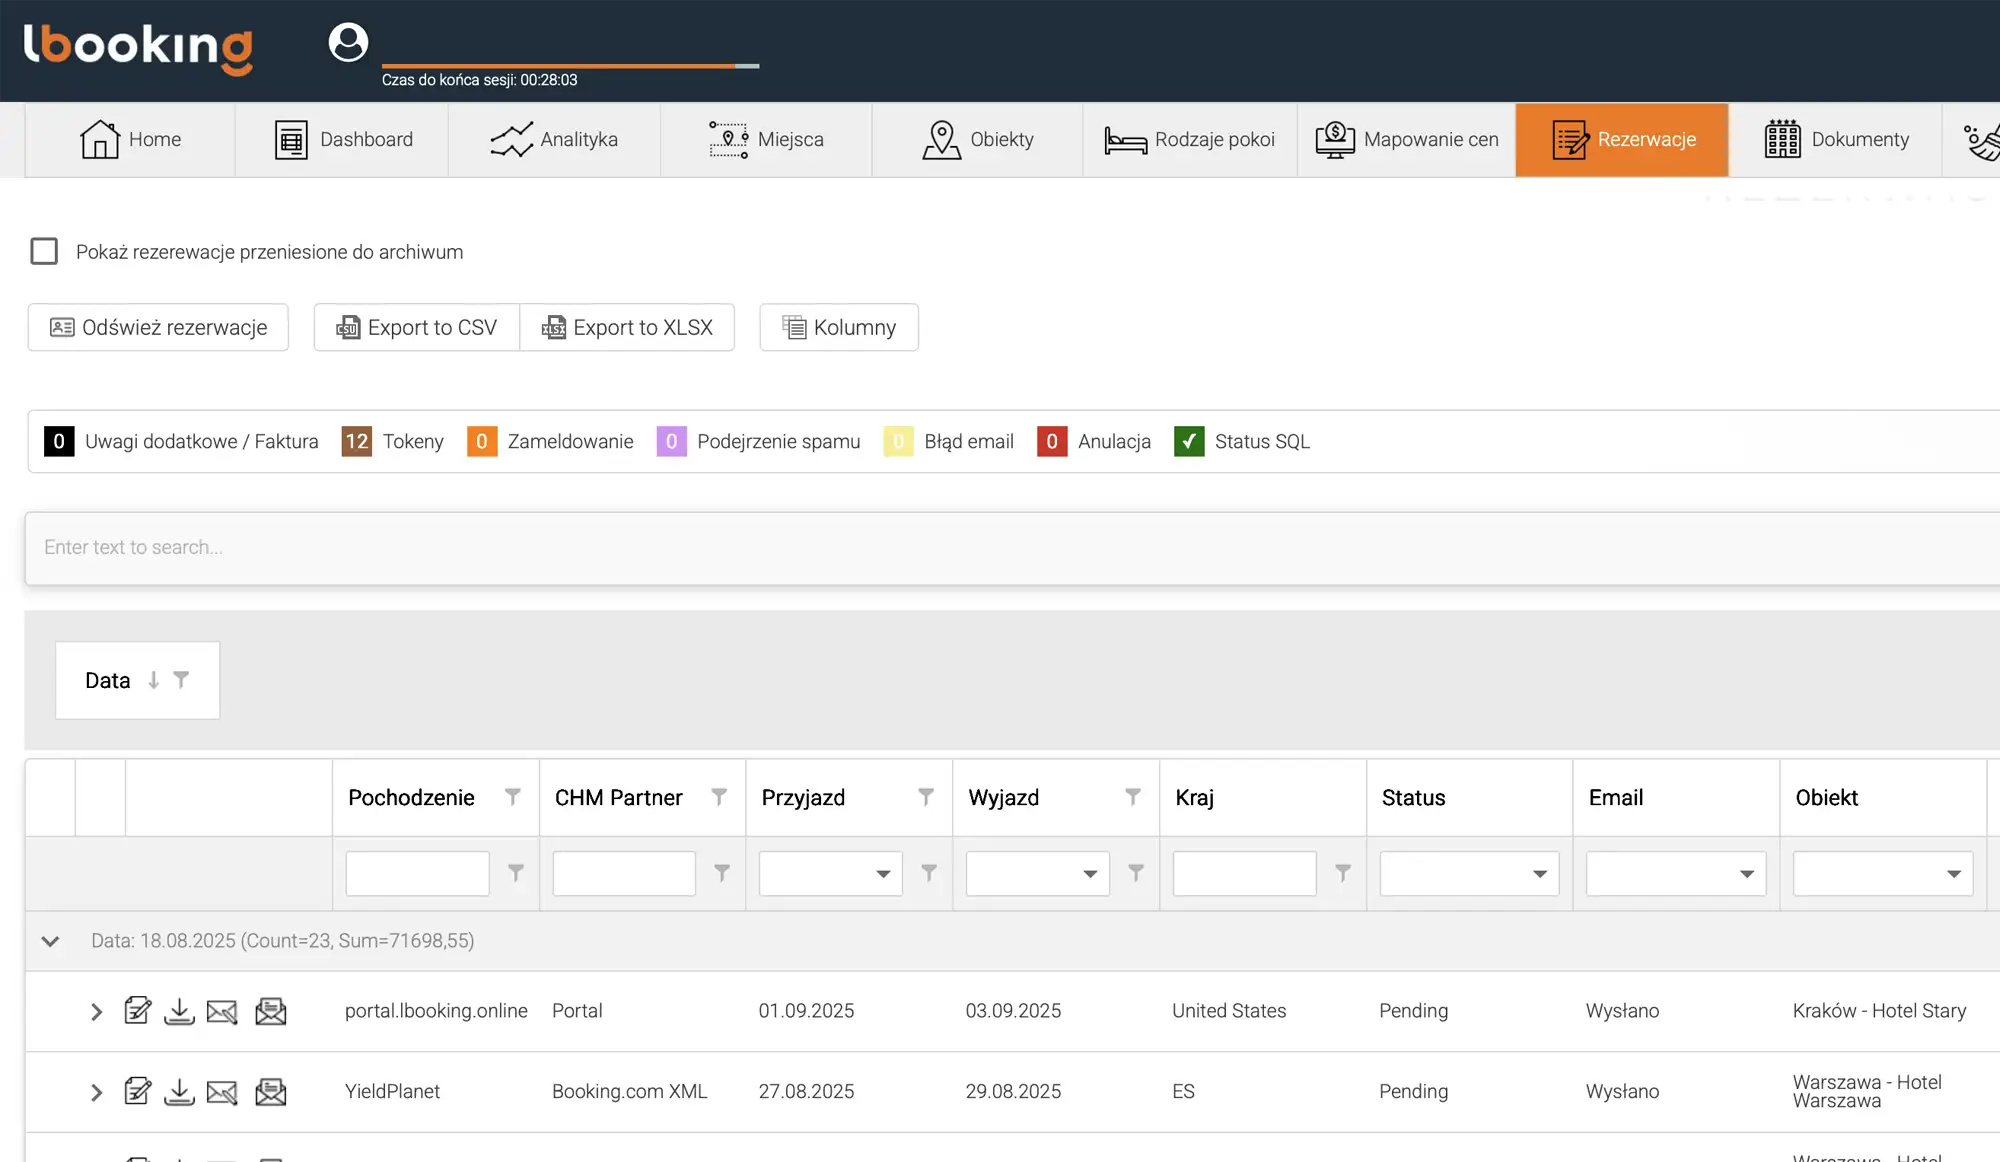Go to the Home tab
Image resolution: width=2000 pixels, height=1162 pixels.
point(130,139)
